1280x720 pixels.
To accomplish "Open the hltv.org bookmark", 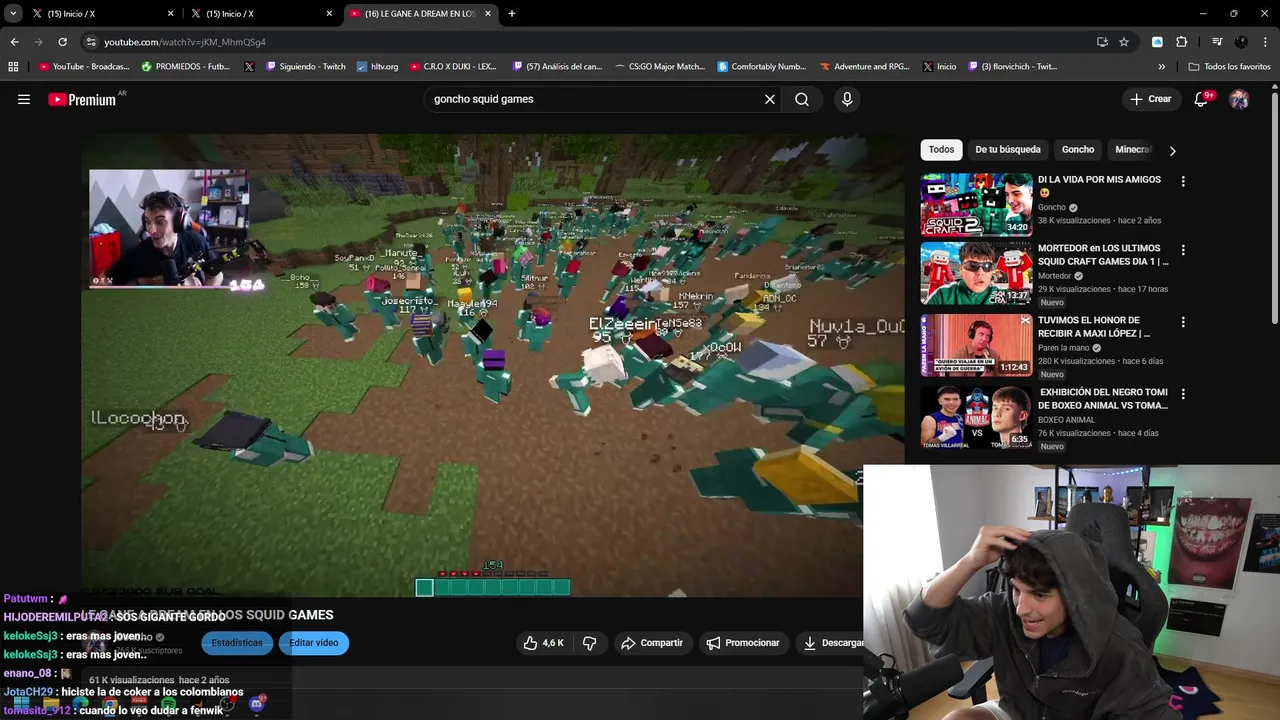I will [x=377, y=67].
